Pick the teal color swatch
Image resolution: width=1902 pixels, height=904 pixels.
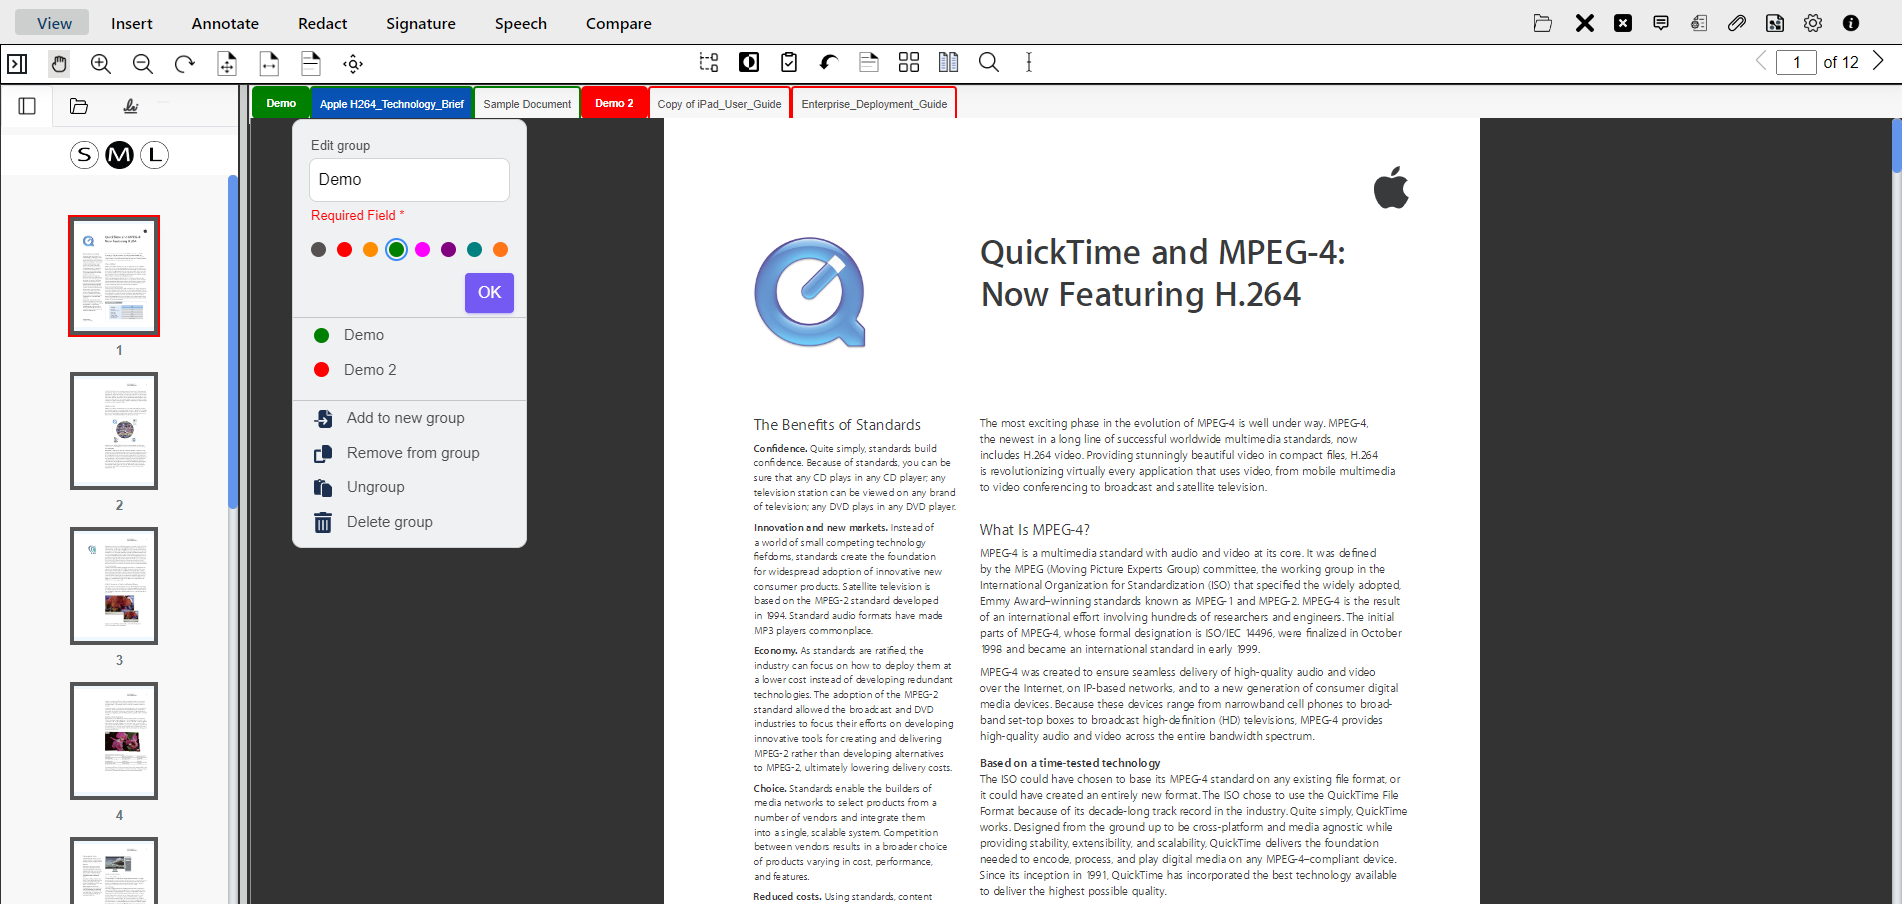(474, 250)
